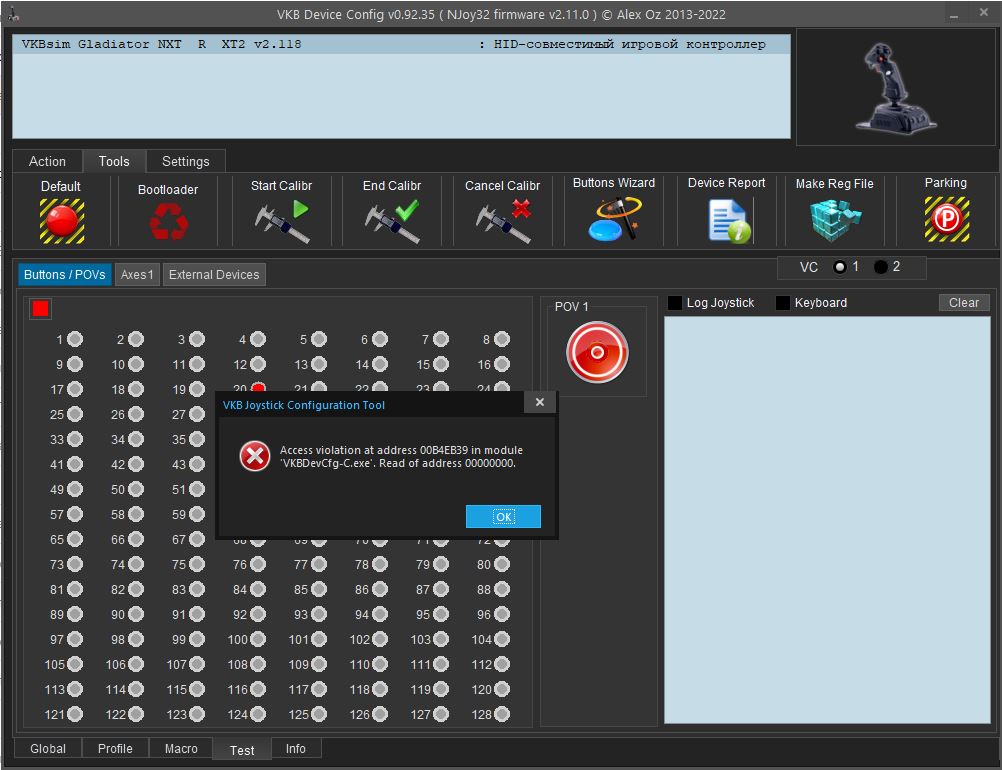Close the VKB Joystick Configuration Tool dialog
This screenshot has height=770, width=1002.
click(x=540, y=403)
